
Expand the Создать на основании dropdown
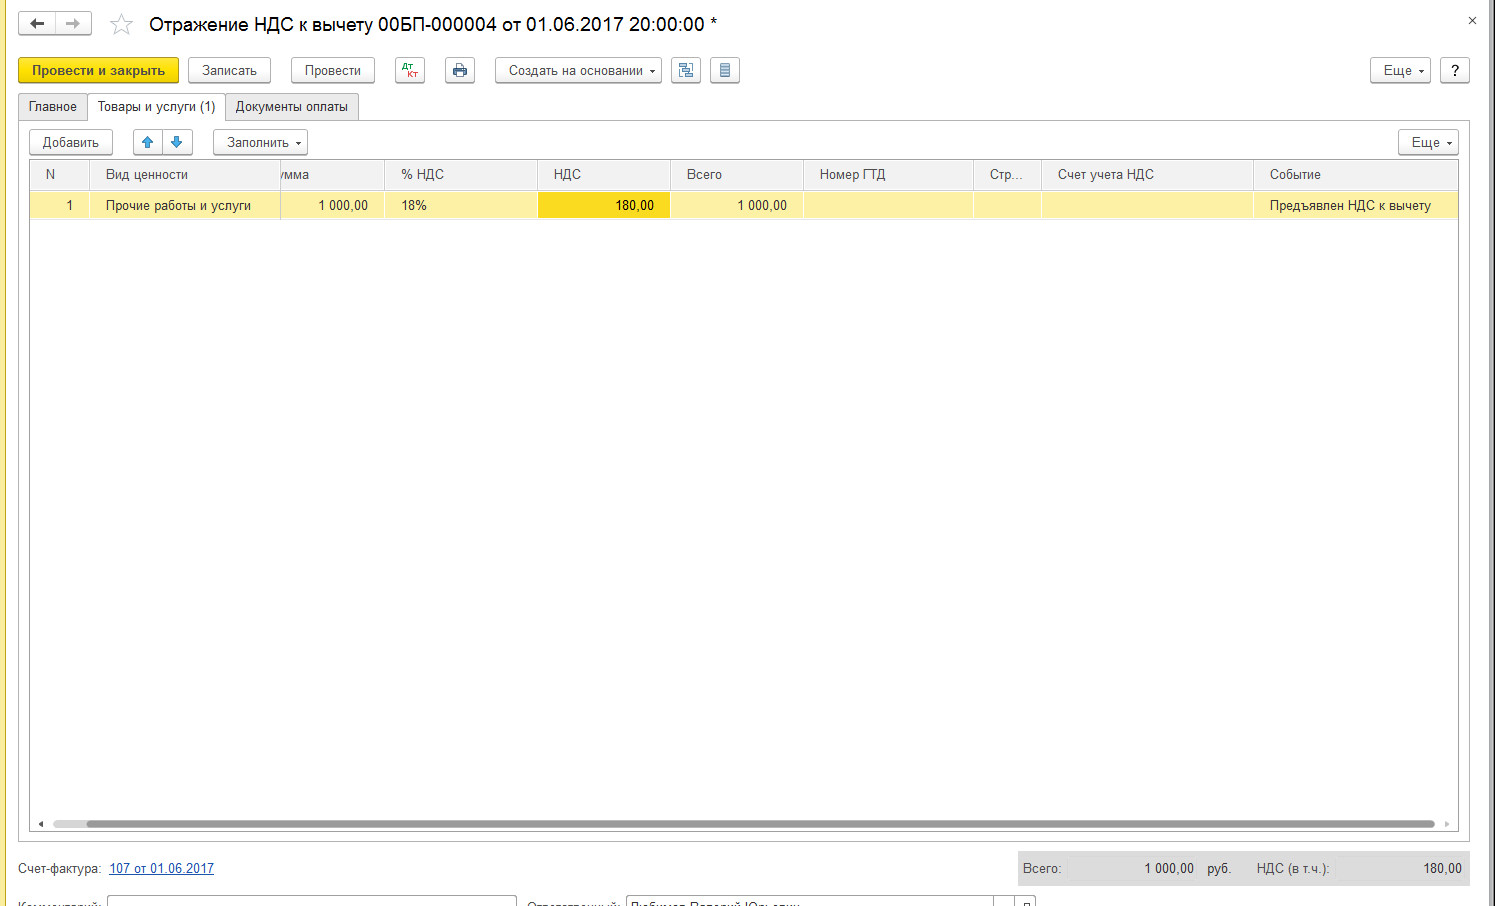(578, 70)
